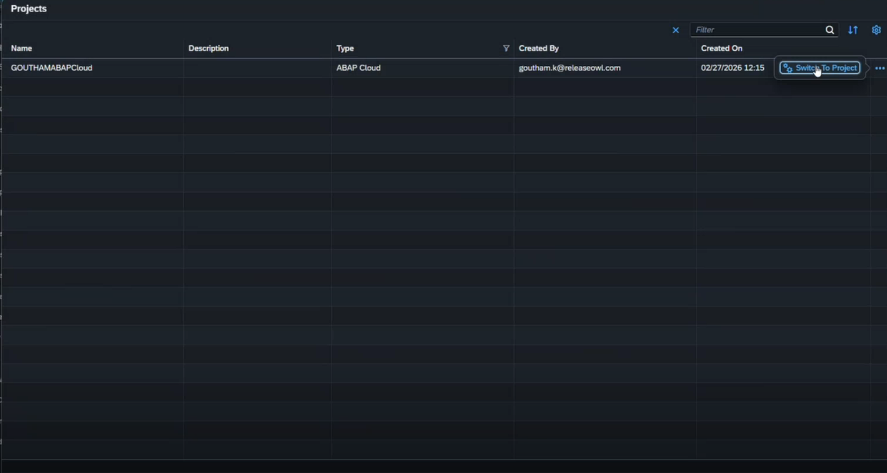Image resolution: width=887 pixels, height=473 pixels.
Task: Focus the Filter input field
Action: [757, 30]
